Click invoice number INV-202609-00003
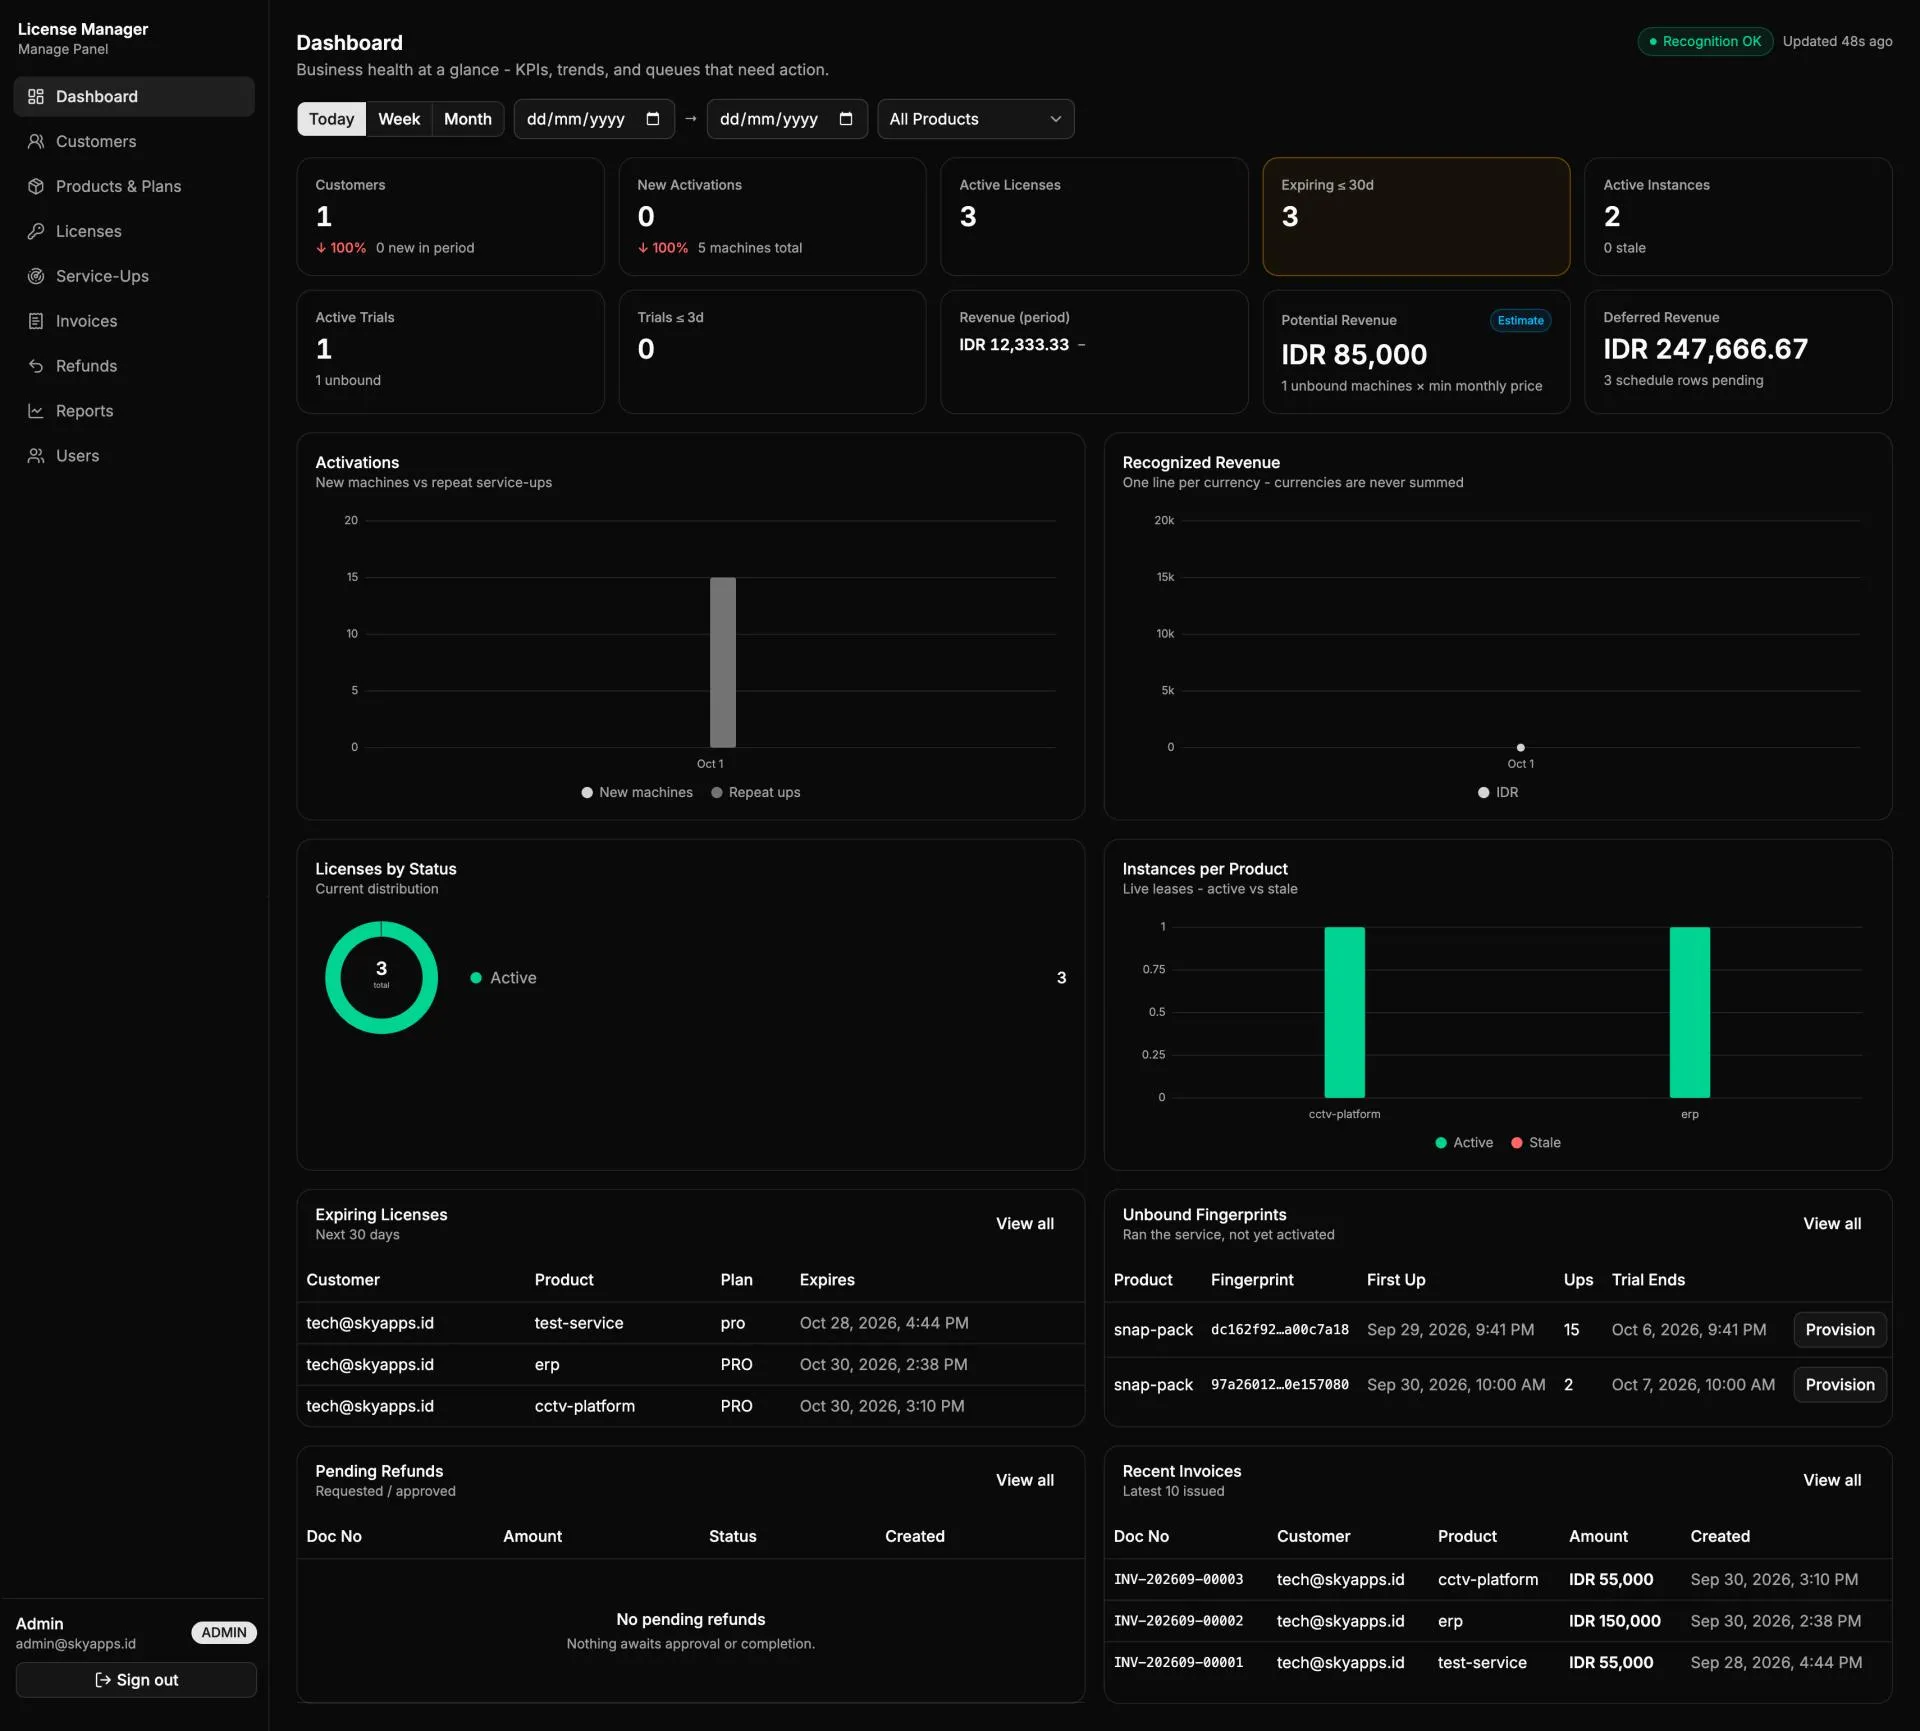This screenshot has width=1920, height=1731. (x=1178, y=1580)
